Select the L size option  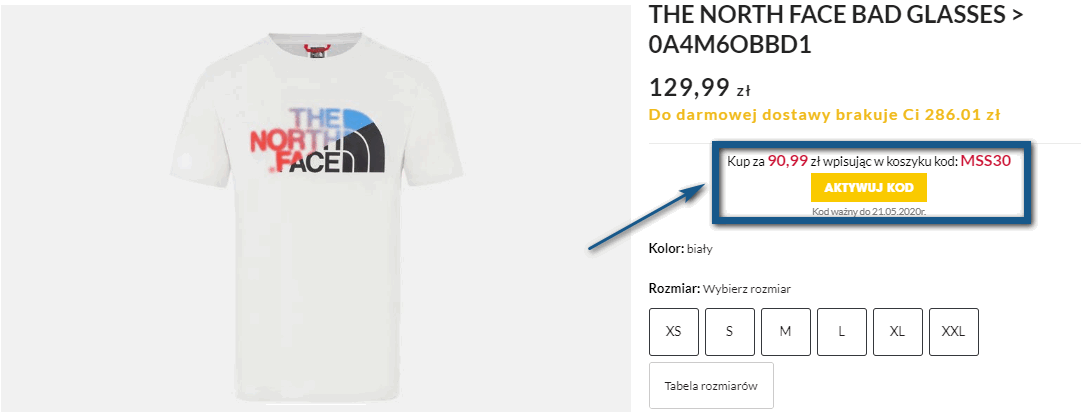[x=842, y=332]
